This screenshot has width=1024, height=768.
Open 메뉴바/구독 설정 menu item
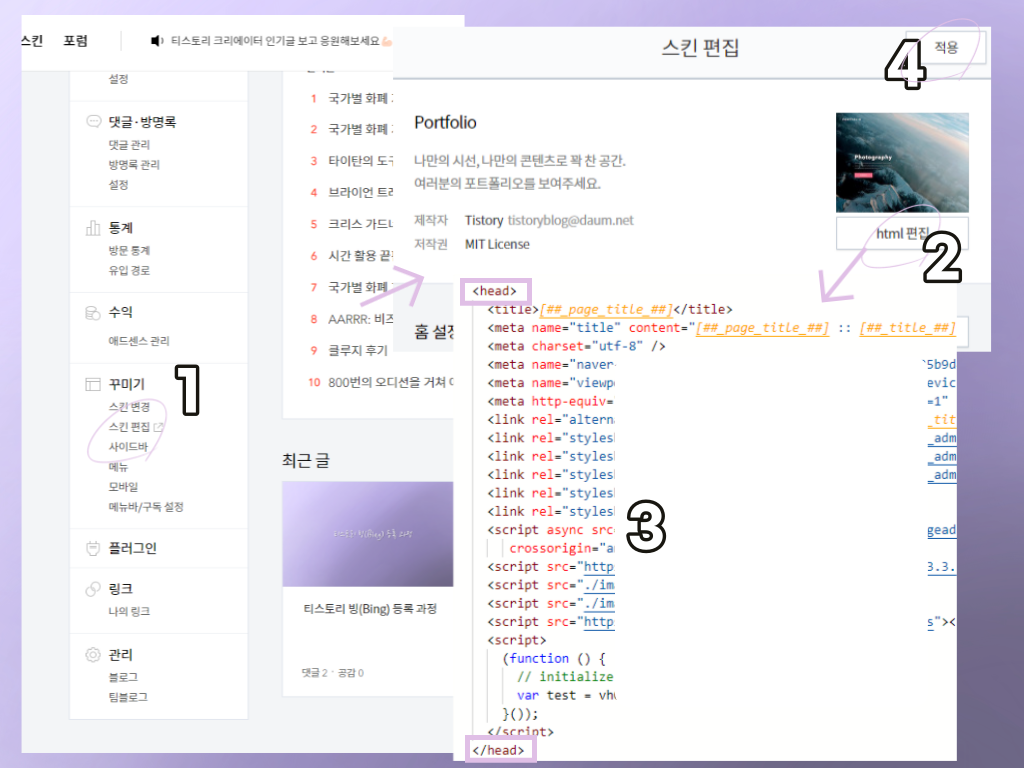(146, 507)
